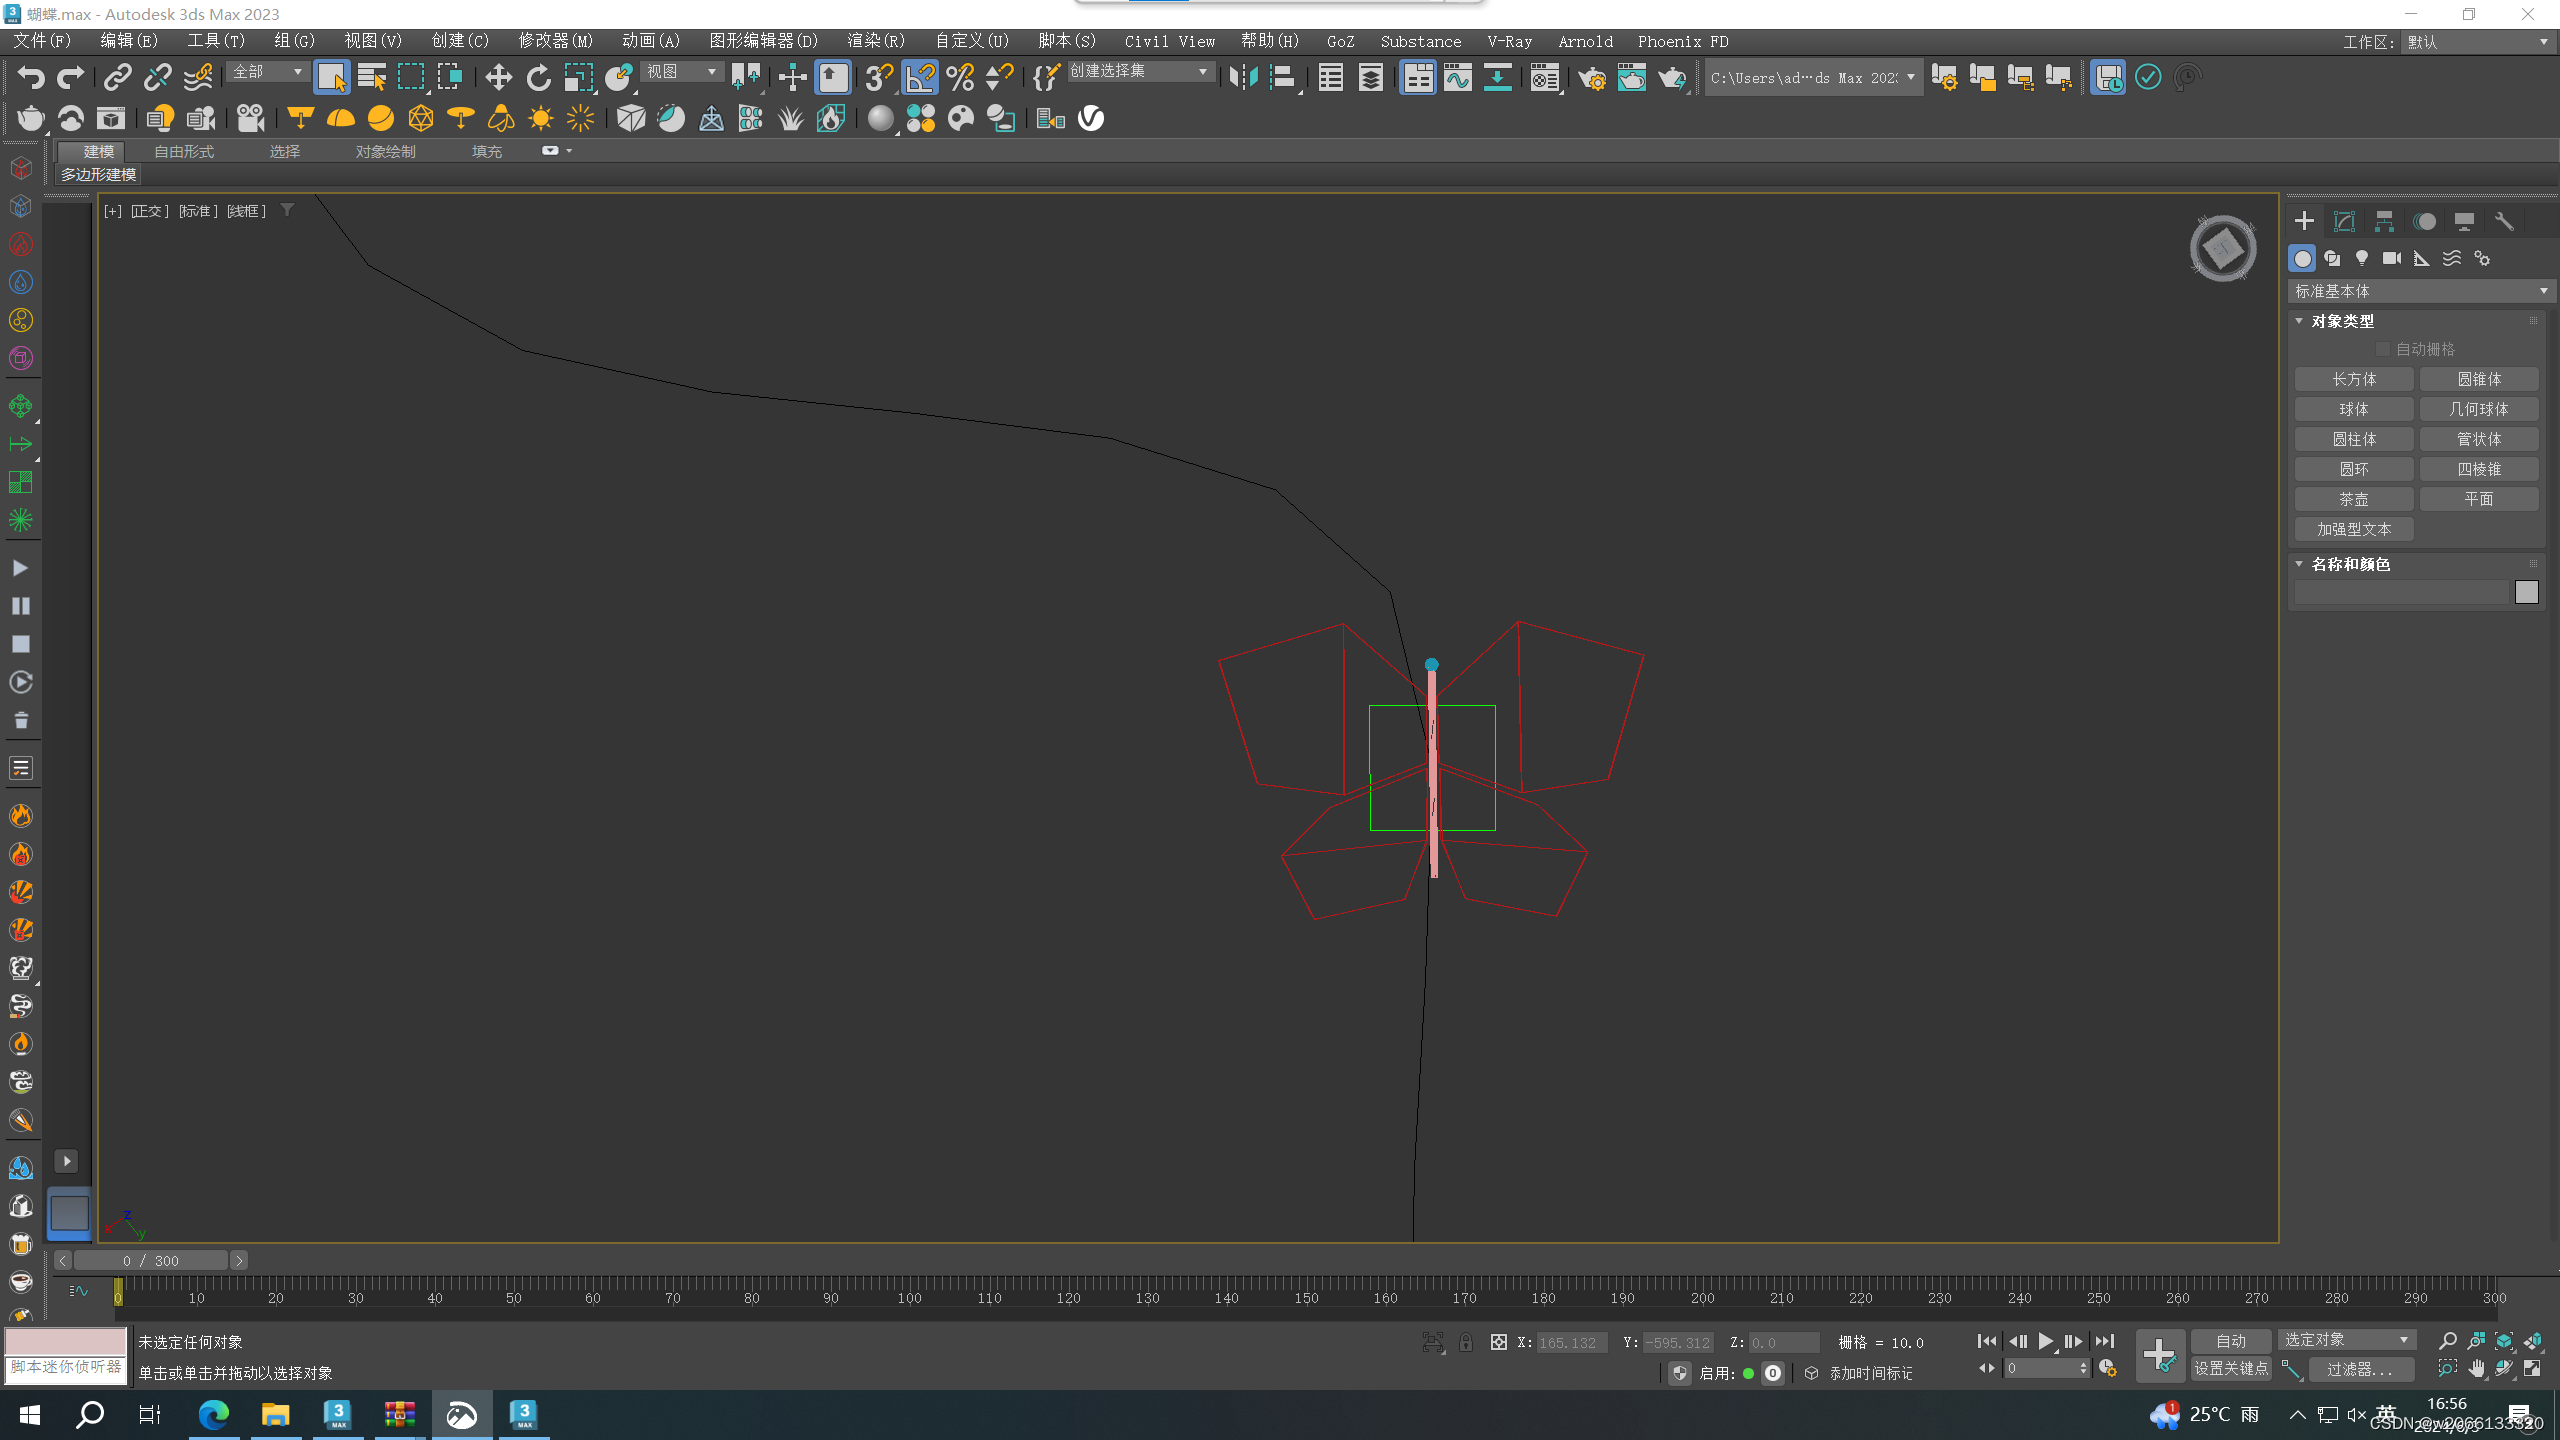
Task: Click the 茶壶 teapot primitive button
Action: [2354, 499]
